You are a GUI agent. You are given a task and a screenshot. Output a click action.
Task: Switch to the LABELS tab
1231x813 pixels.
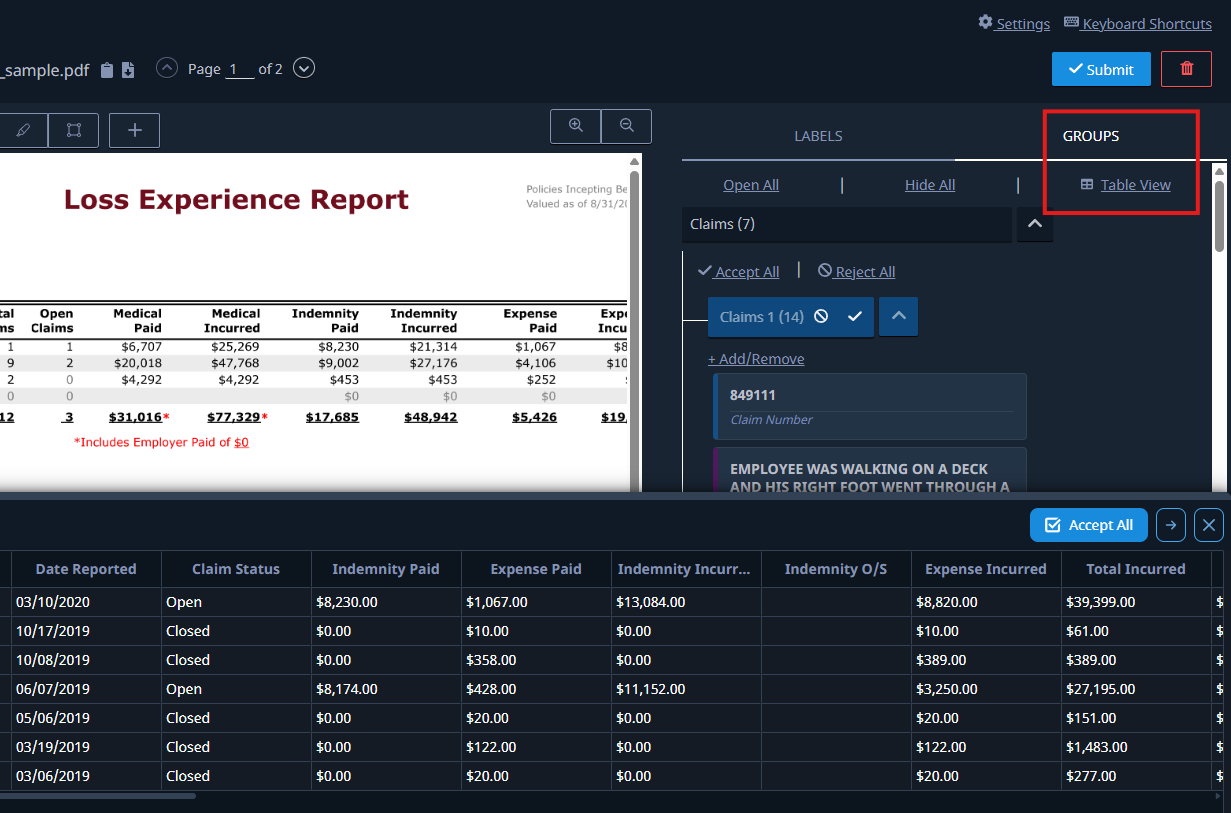click(x=818, y=136)
